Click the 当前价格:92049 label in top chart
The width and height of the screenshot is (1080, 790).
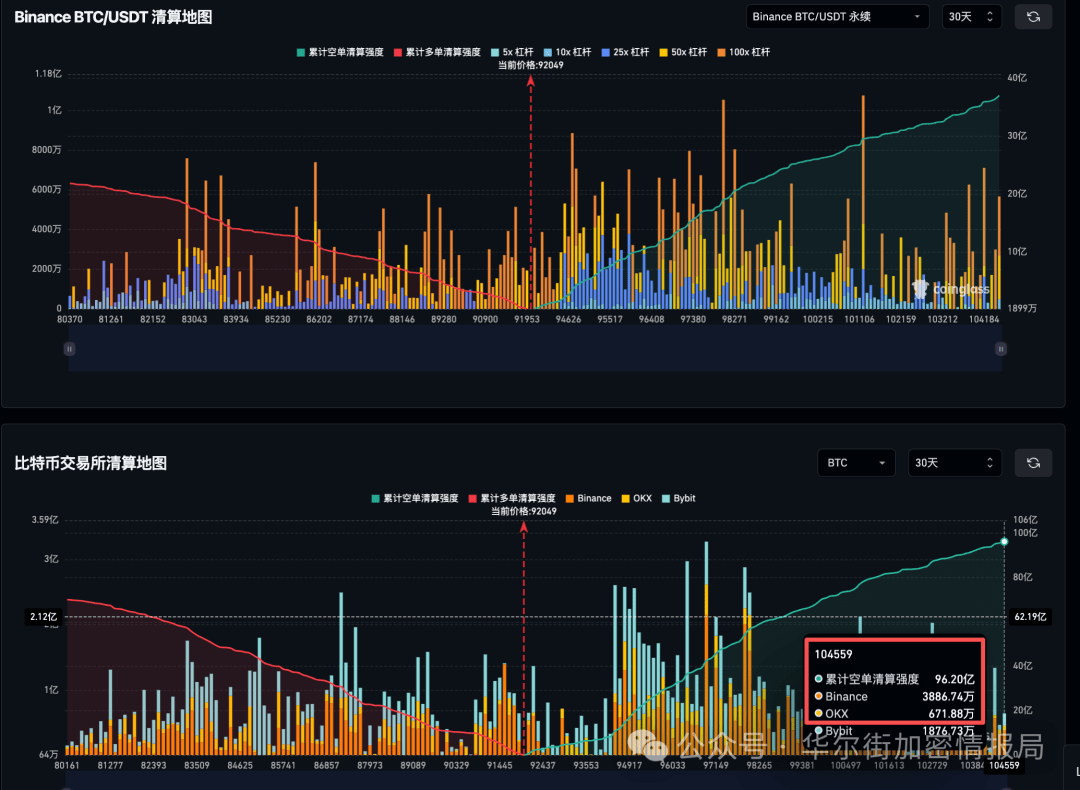coord(530,65)
